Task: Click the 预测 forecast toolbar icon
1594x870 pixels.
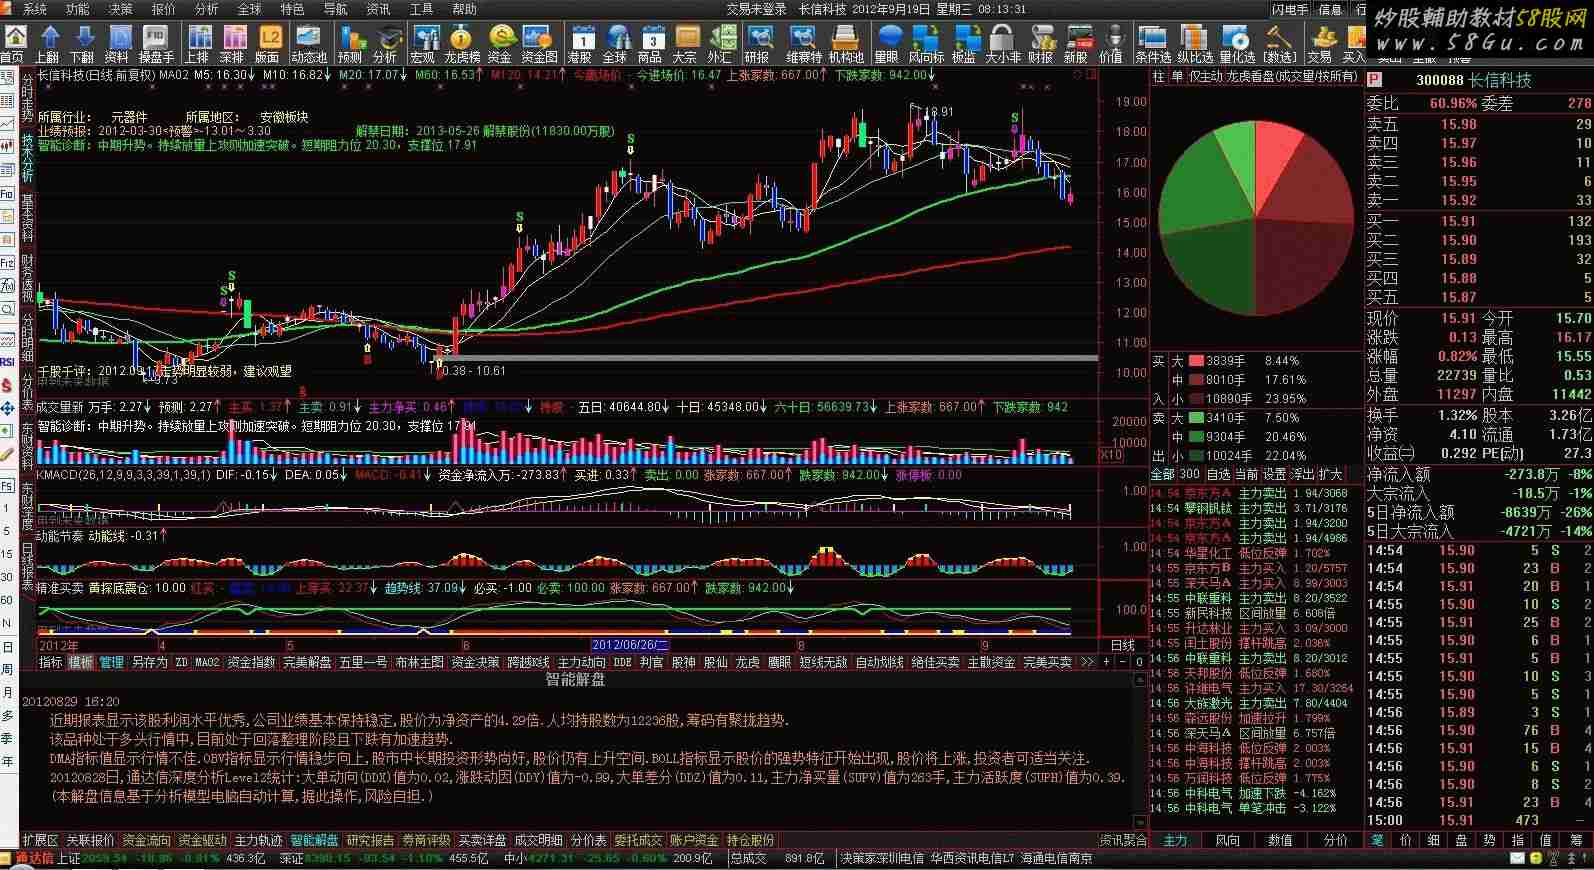Action: click(350, 44)
